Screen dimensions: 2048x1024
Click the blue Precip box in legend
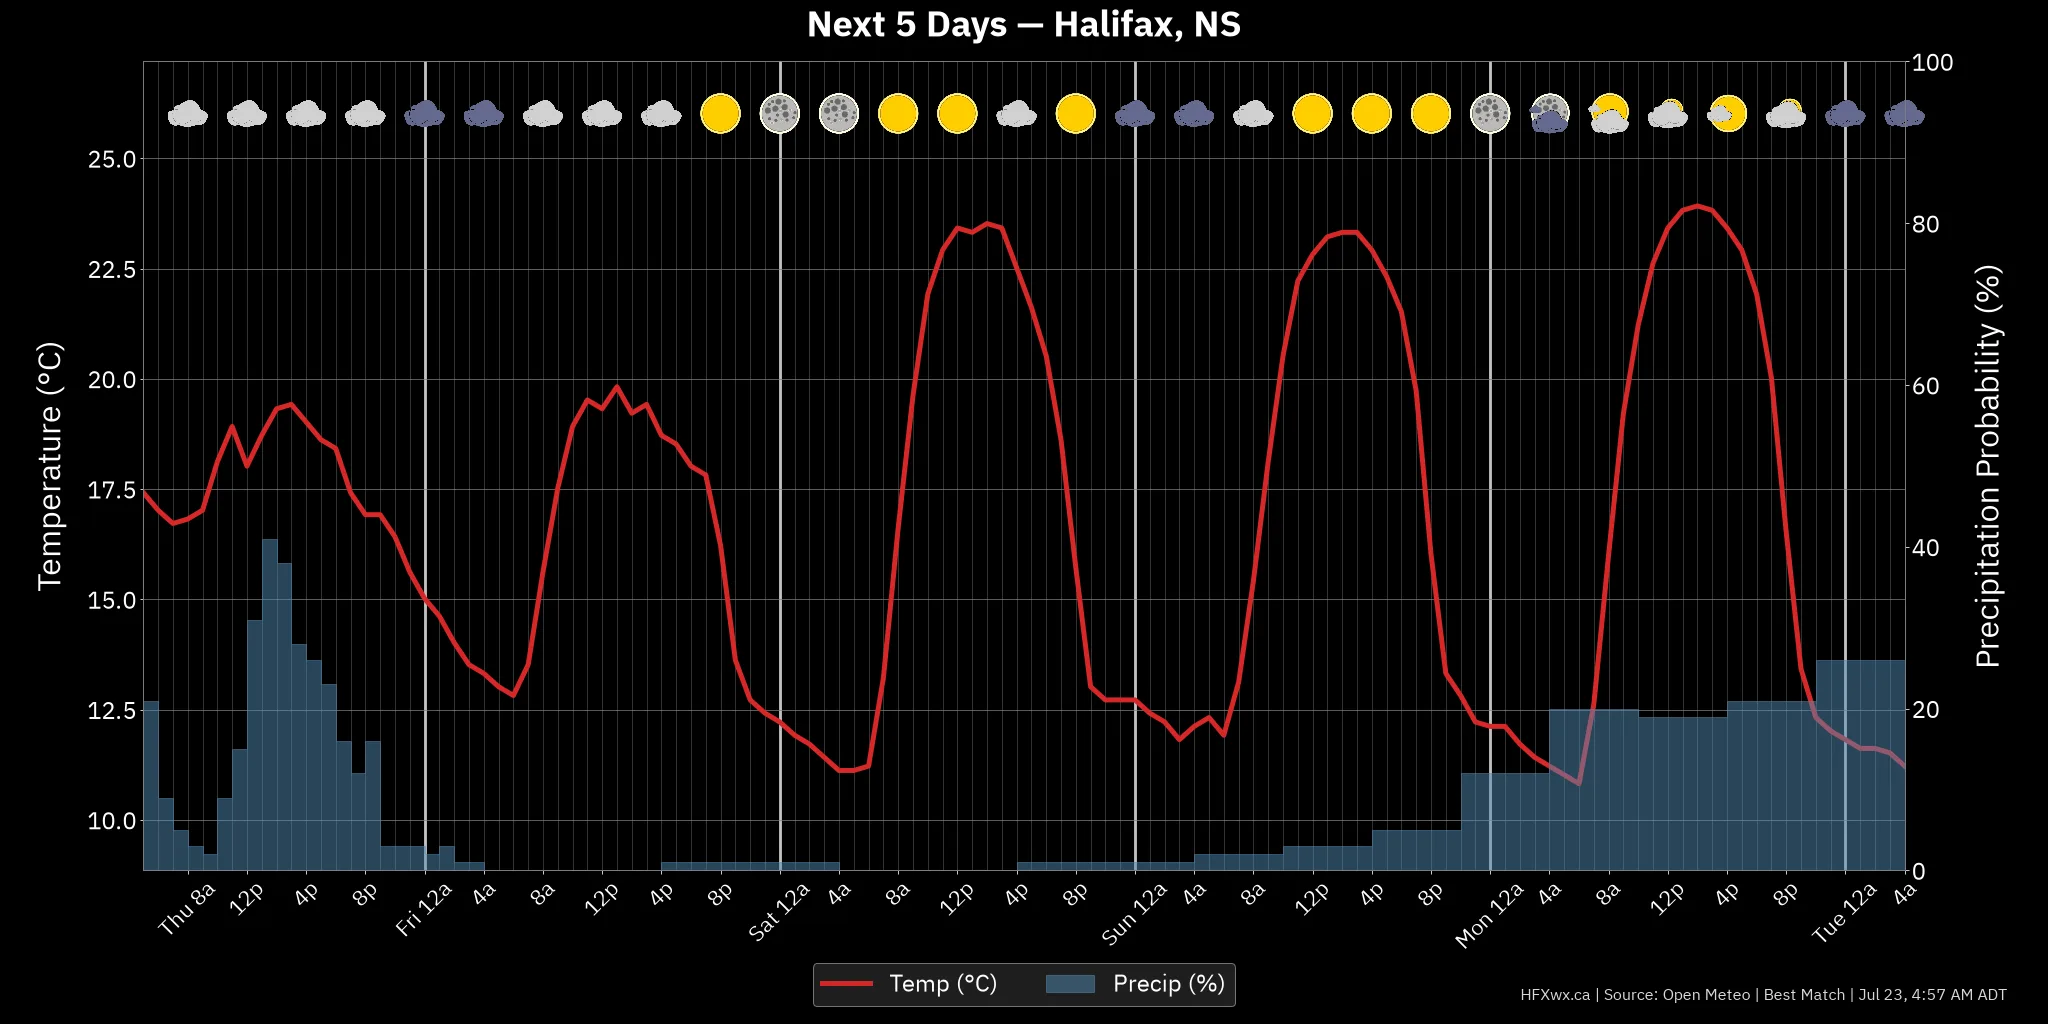point(1070,984)
